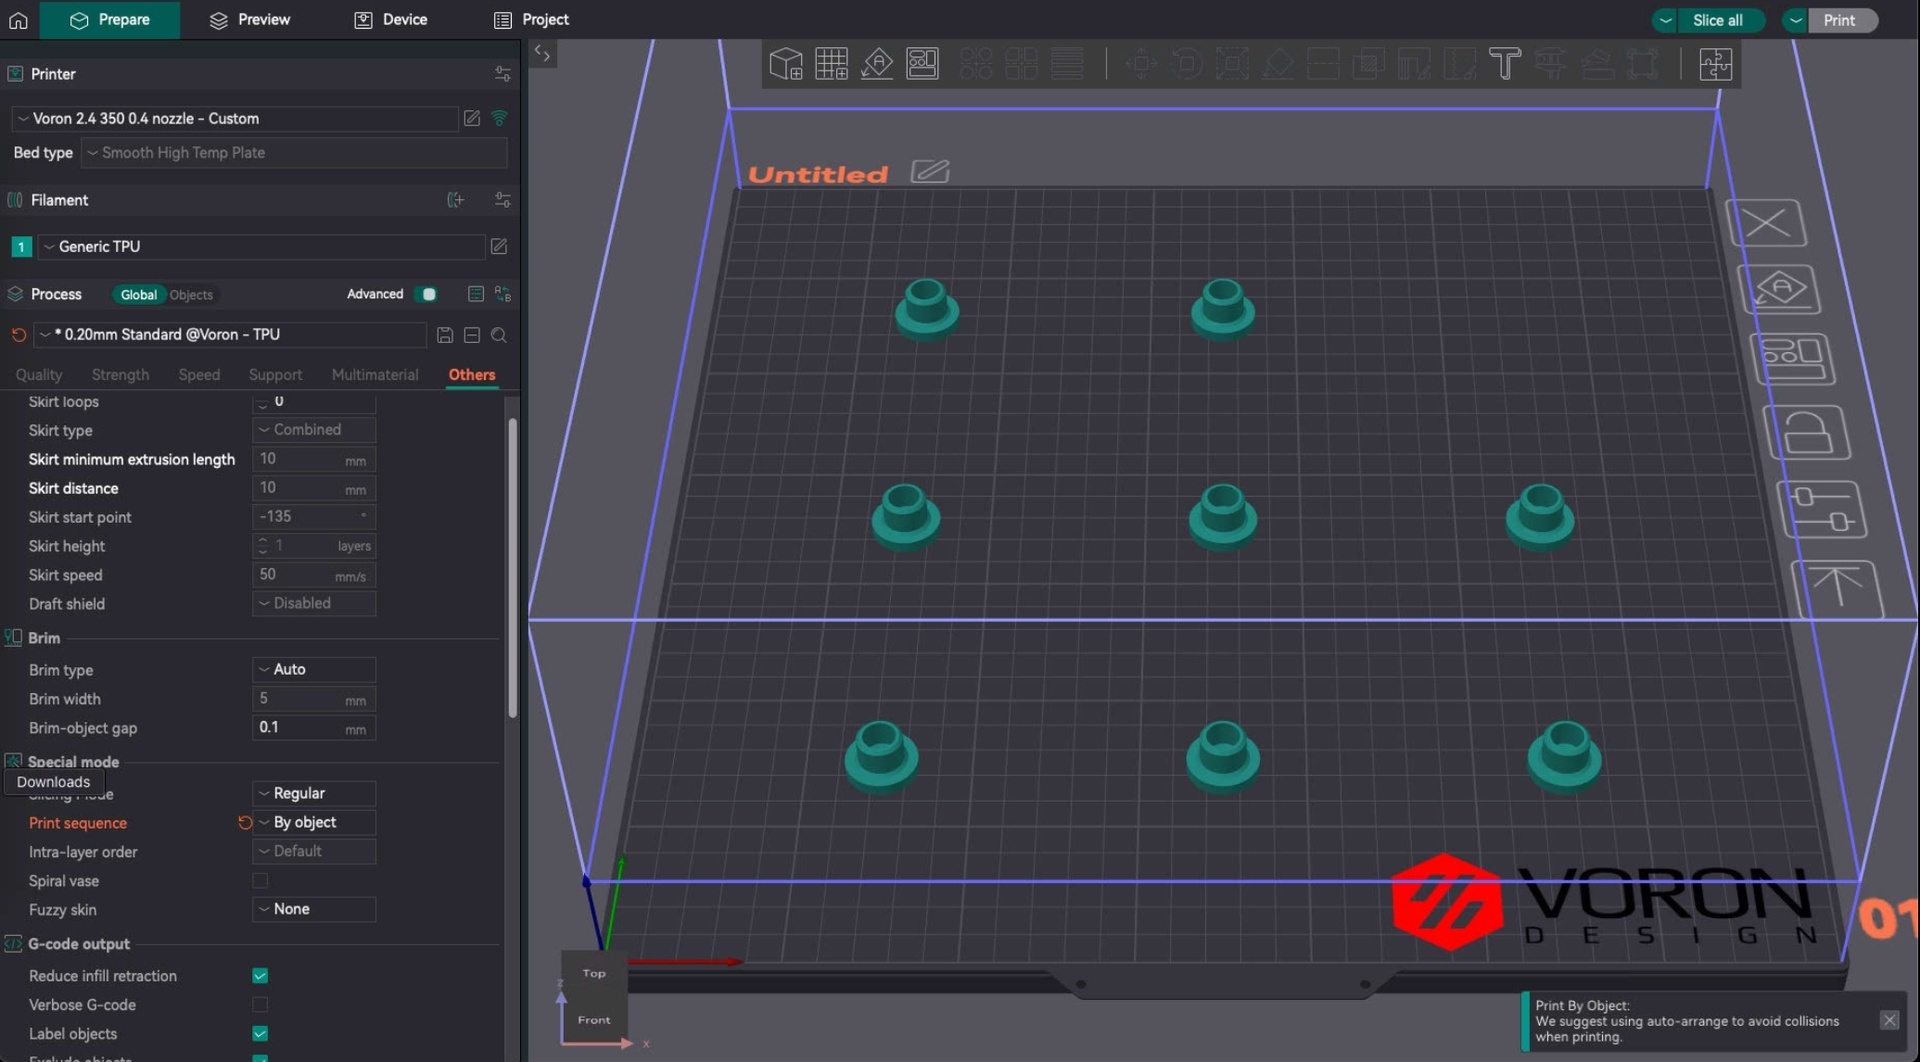
Task: Click the icon left of the search magnifier
Action: 472,335
